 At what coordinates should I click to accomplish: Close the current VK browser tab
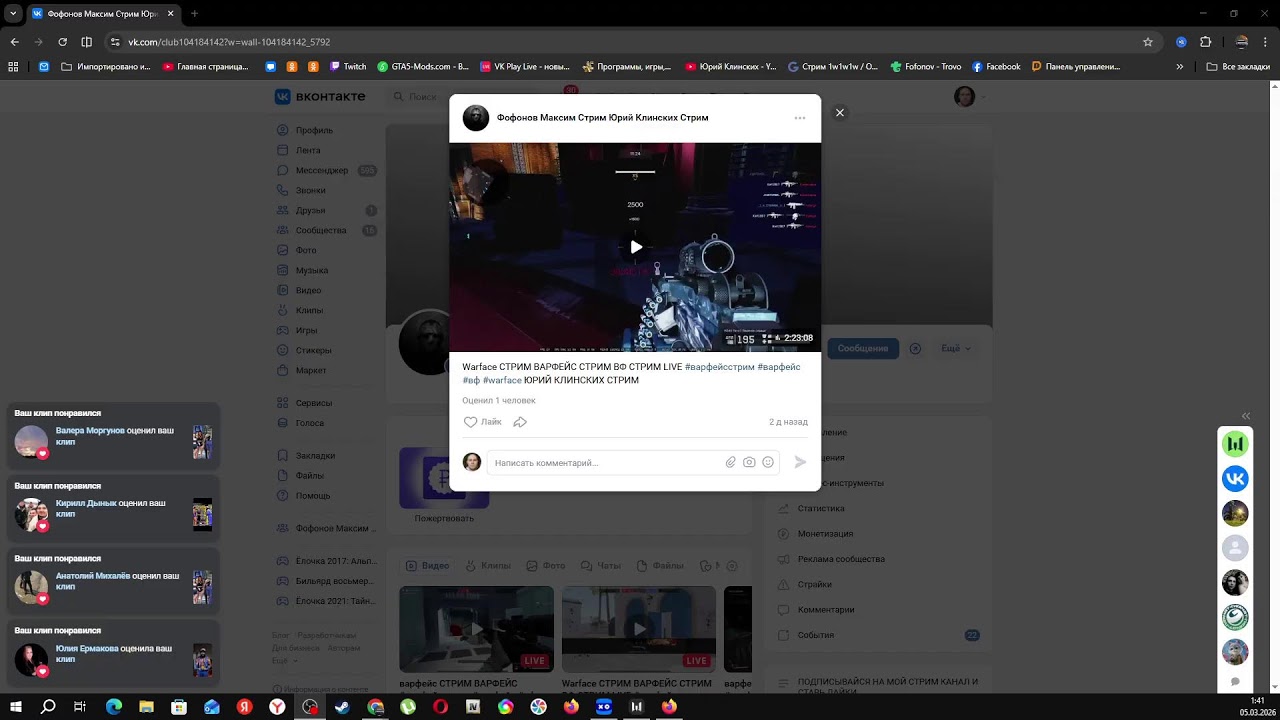[170, 14]
